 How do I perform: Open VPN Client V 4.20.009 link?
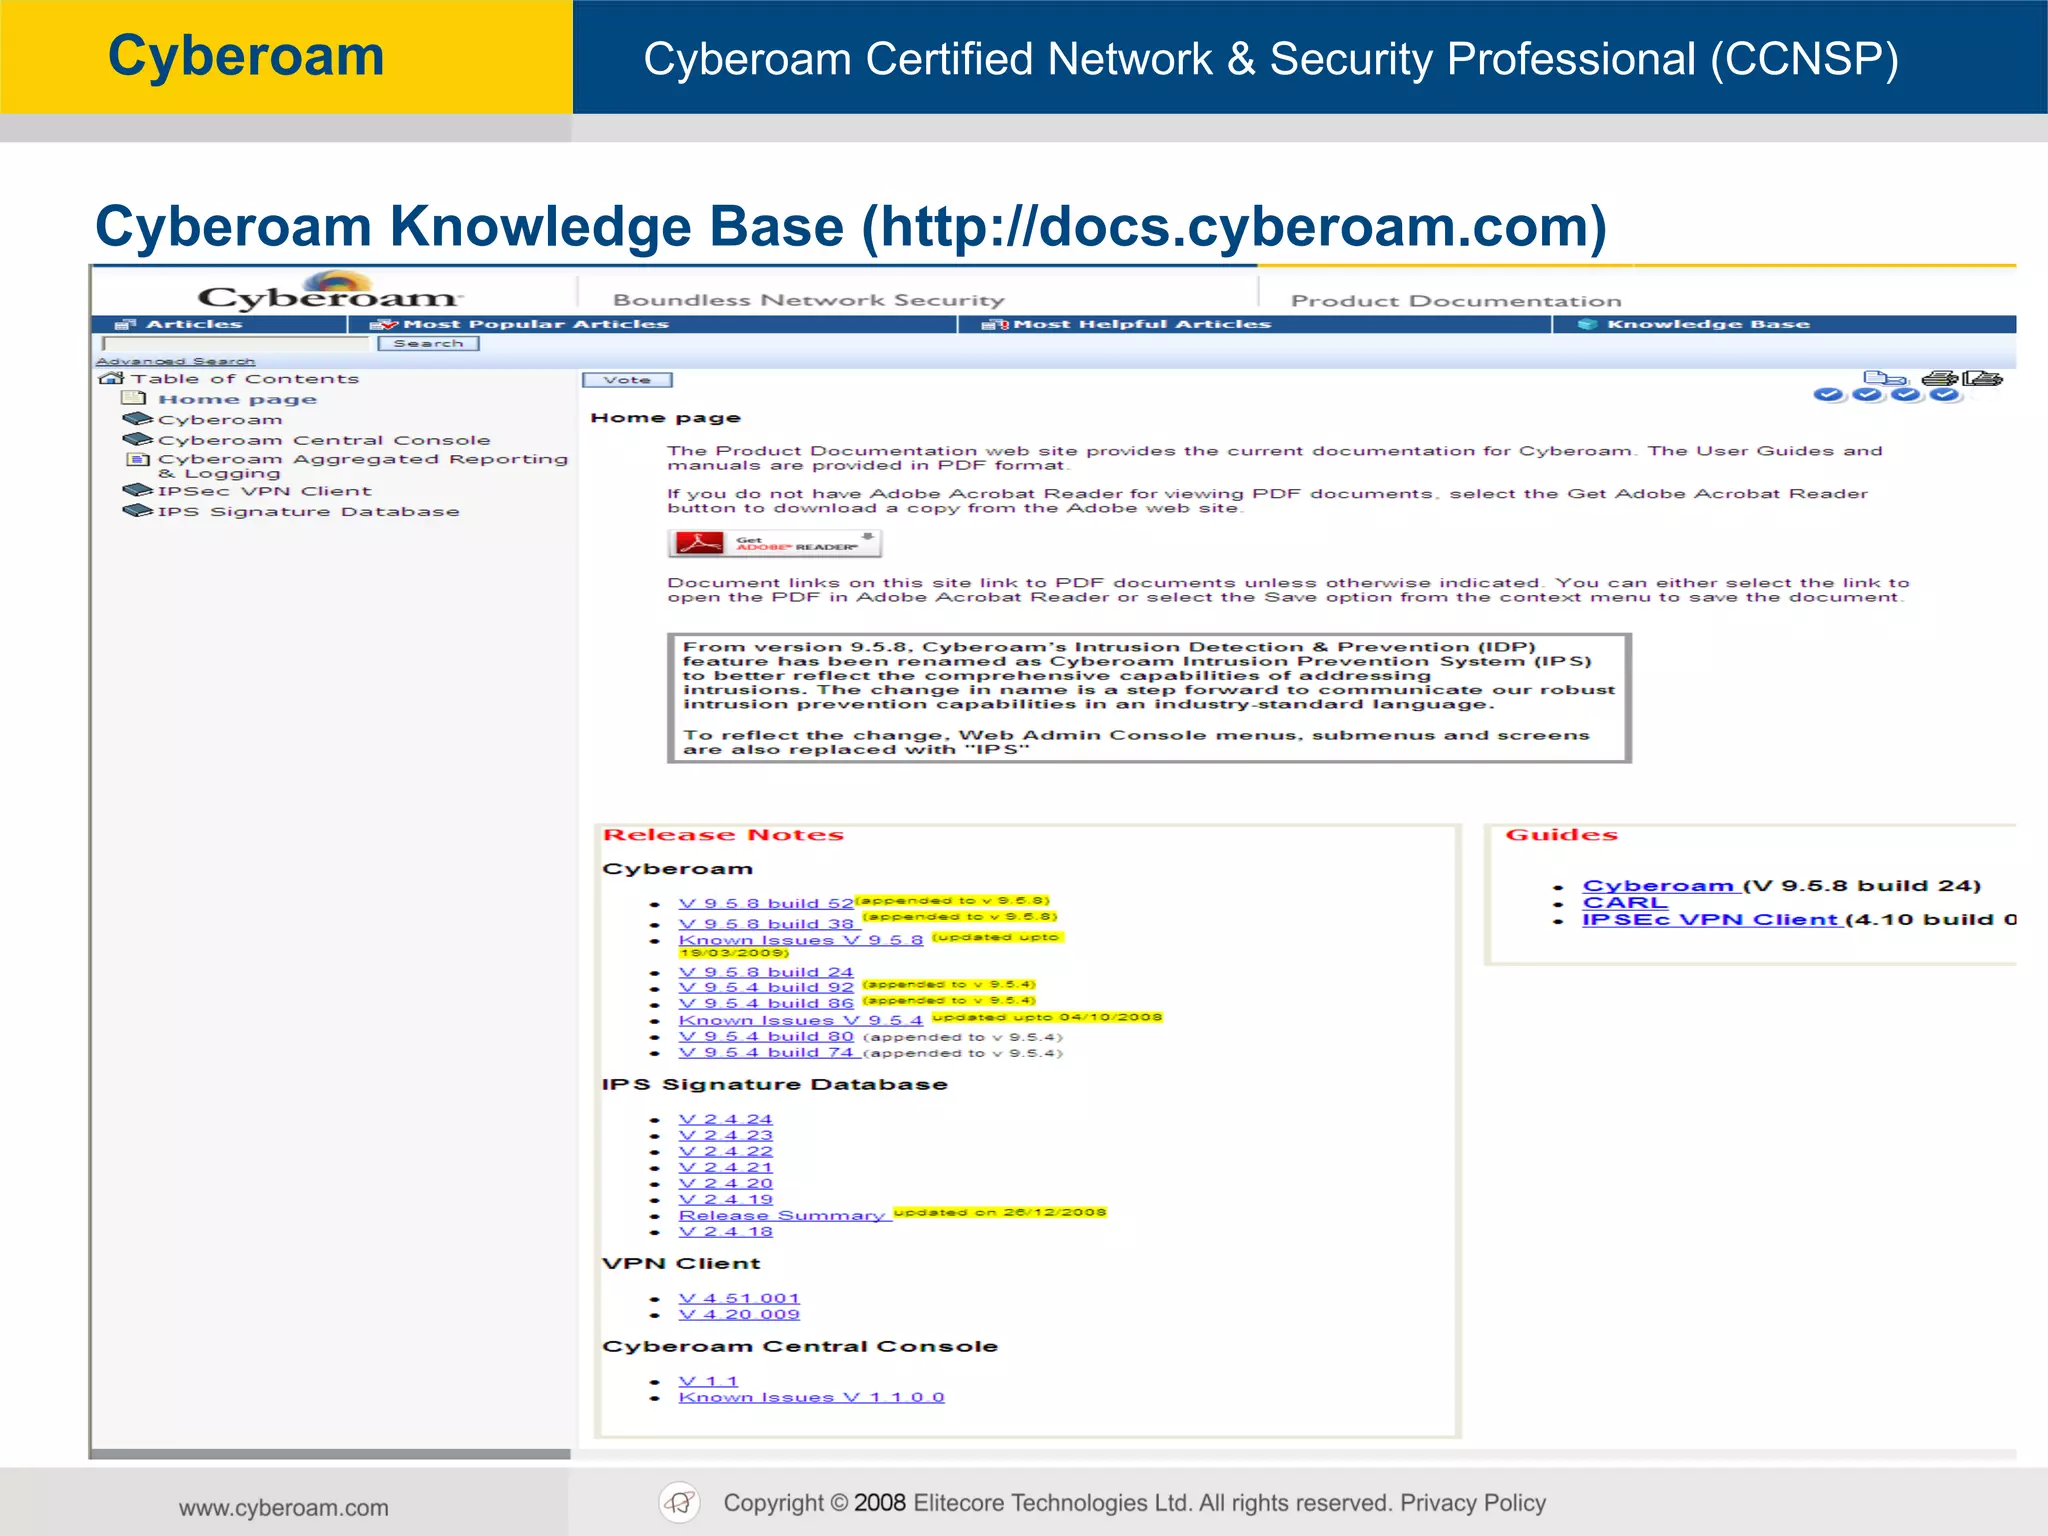[x=739, y=1314]
